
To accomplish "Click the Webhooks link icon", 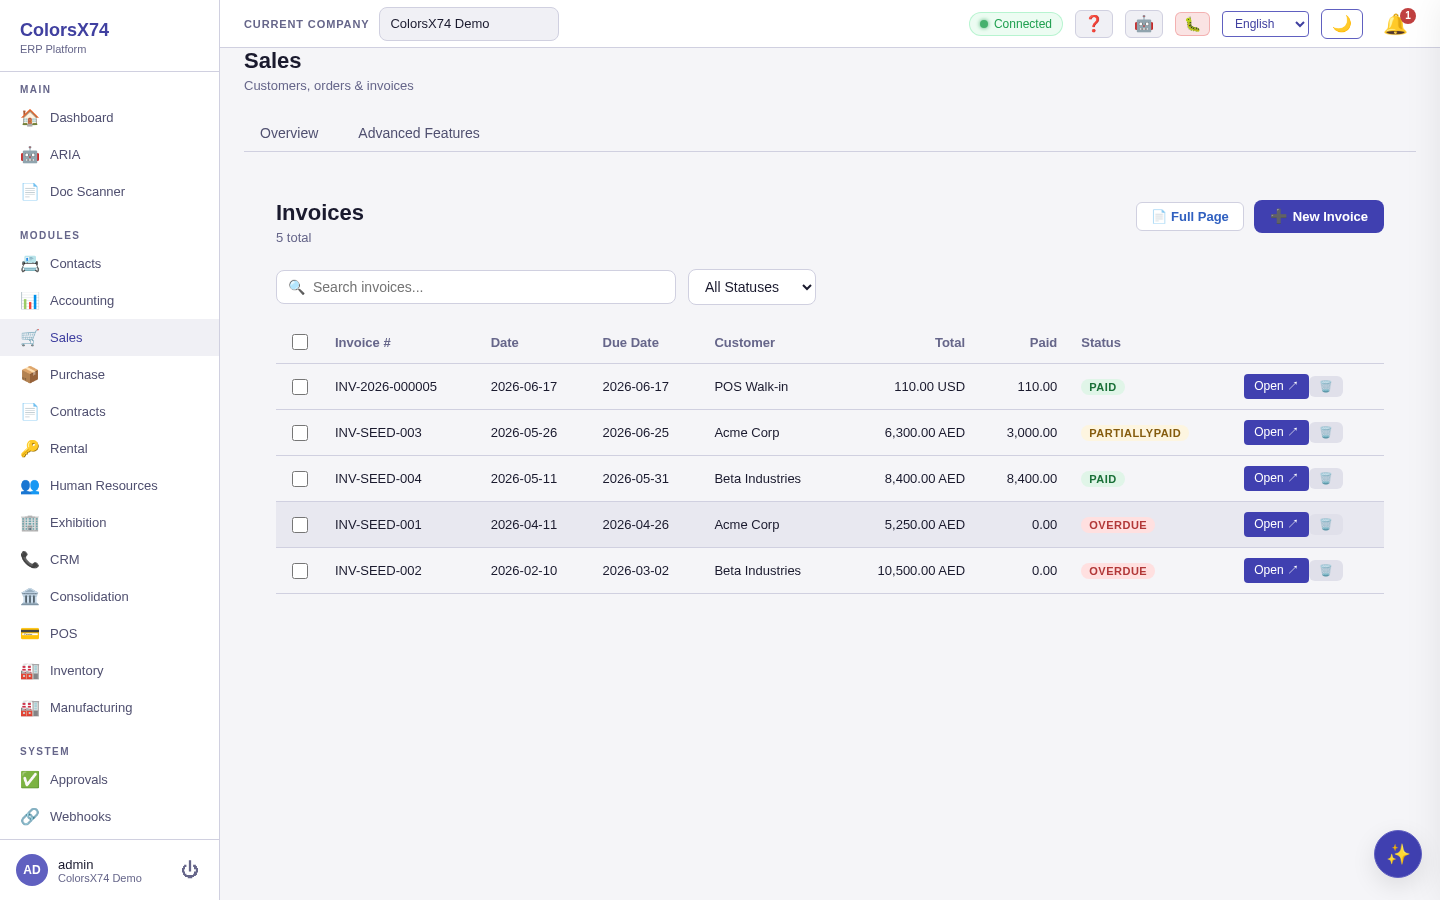I will [x=30, y=816].
